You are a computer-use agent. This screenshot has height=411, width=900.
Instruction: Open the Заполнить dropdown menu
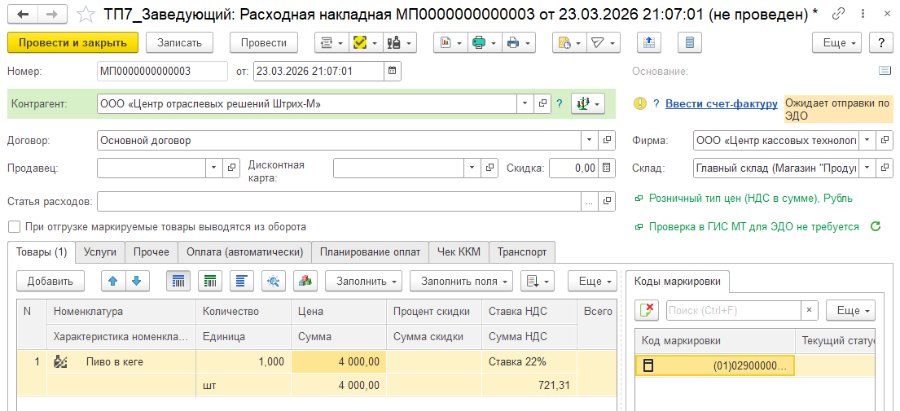[x=364, y=281]
